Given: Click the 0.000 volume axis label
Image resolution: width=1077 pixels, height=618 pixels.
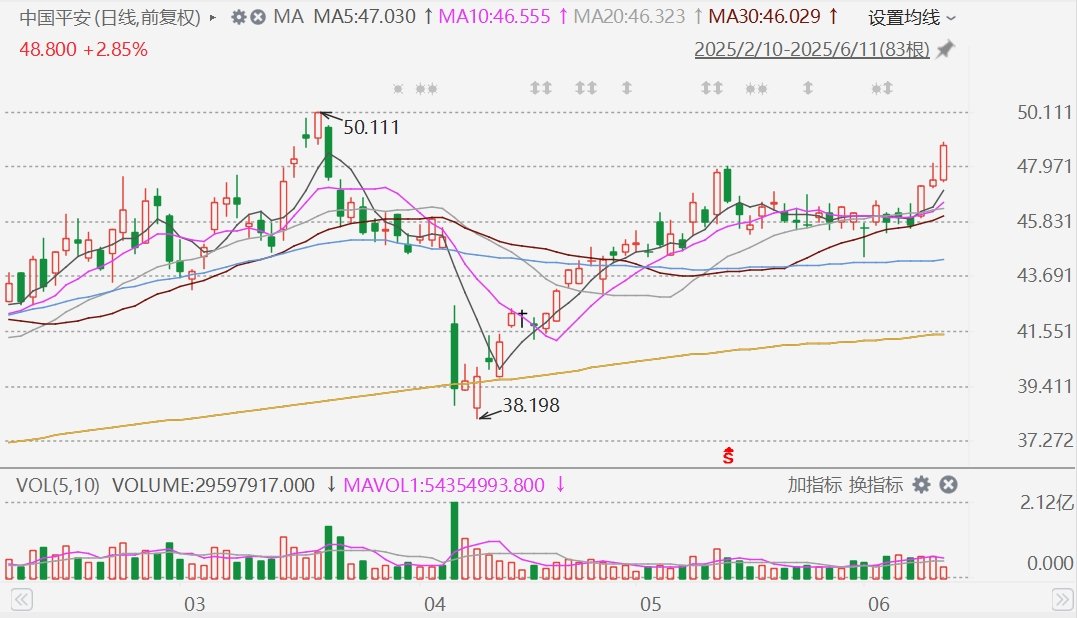Looking at the screenshot, I should (1050, 563).
